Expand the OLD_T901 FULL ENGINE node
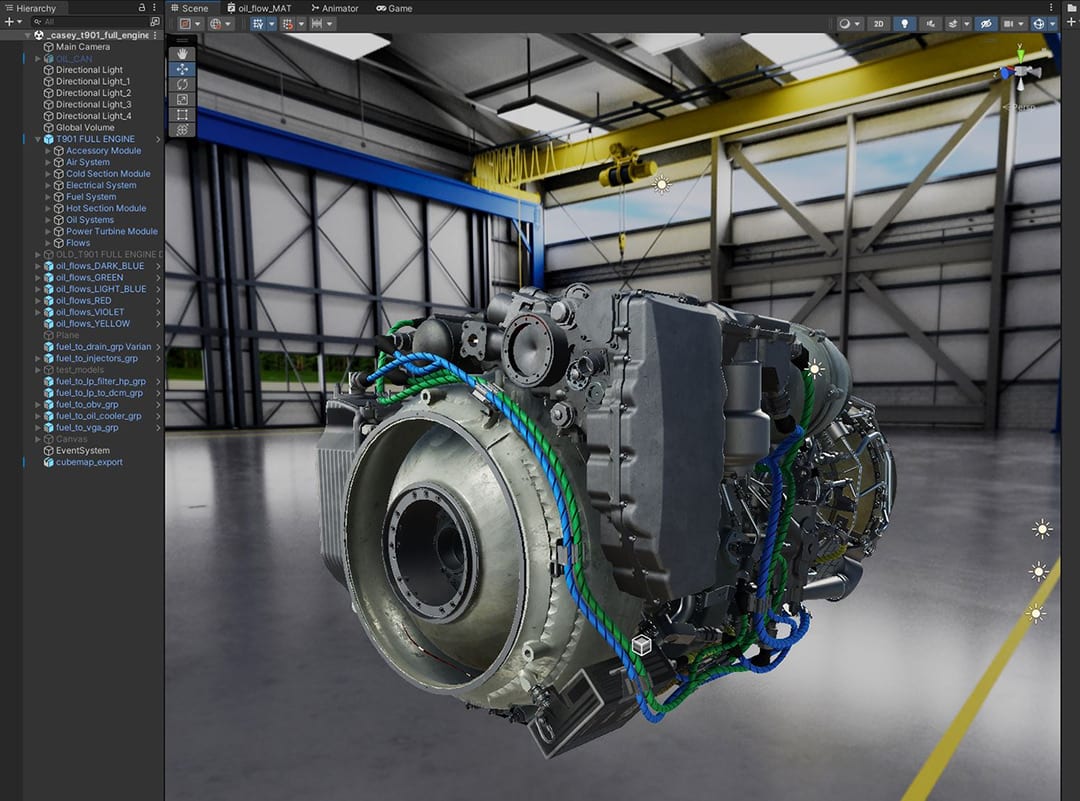 coord(39,254)
